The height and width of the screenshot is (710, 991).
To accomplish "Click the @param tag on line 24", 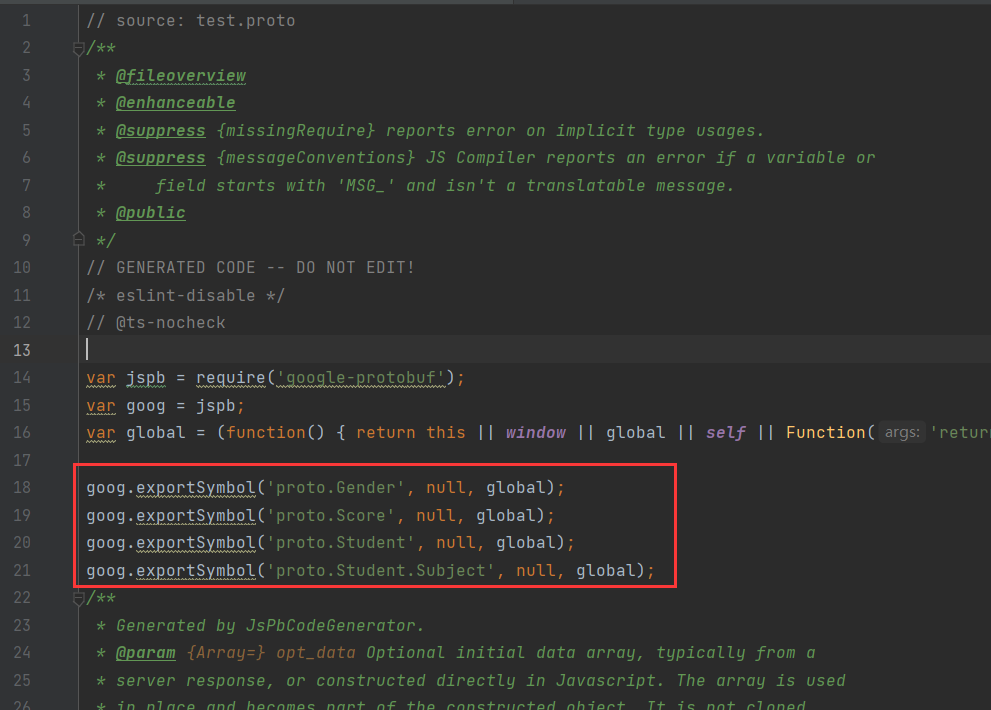I will [145, 653].
